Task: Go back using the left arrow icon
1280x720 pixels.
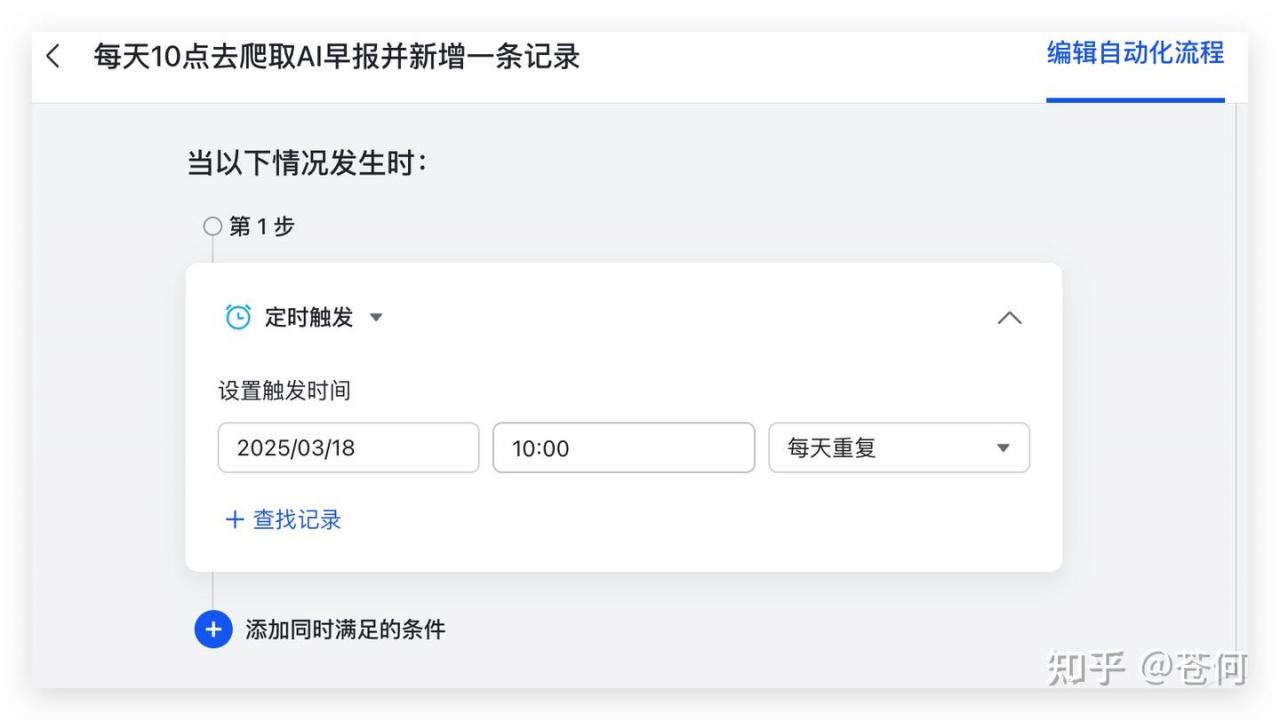Action: (53, 57)
